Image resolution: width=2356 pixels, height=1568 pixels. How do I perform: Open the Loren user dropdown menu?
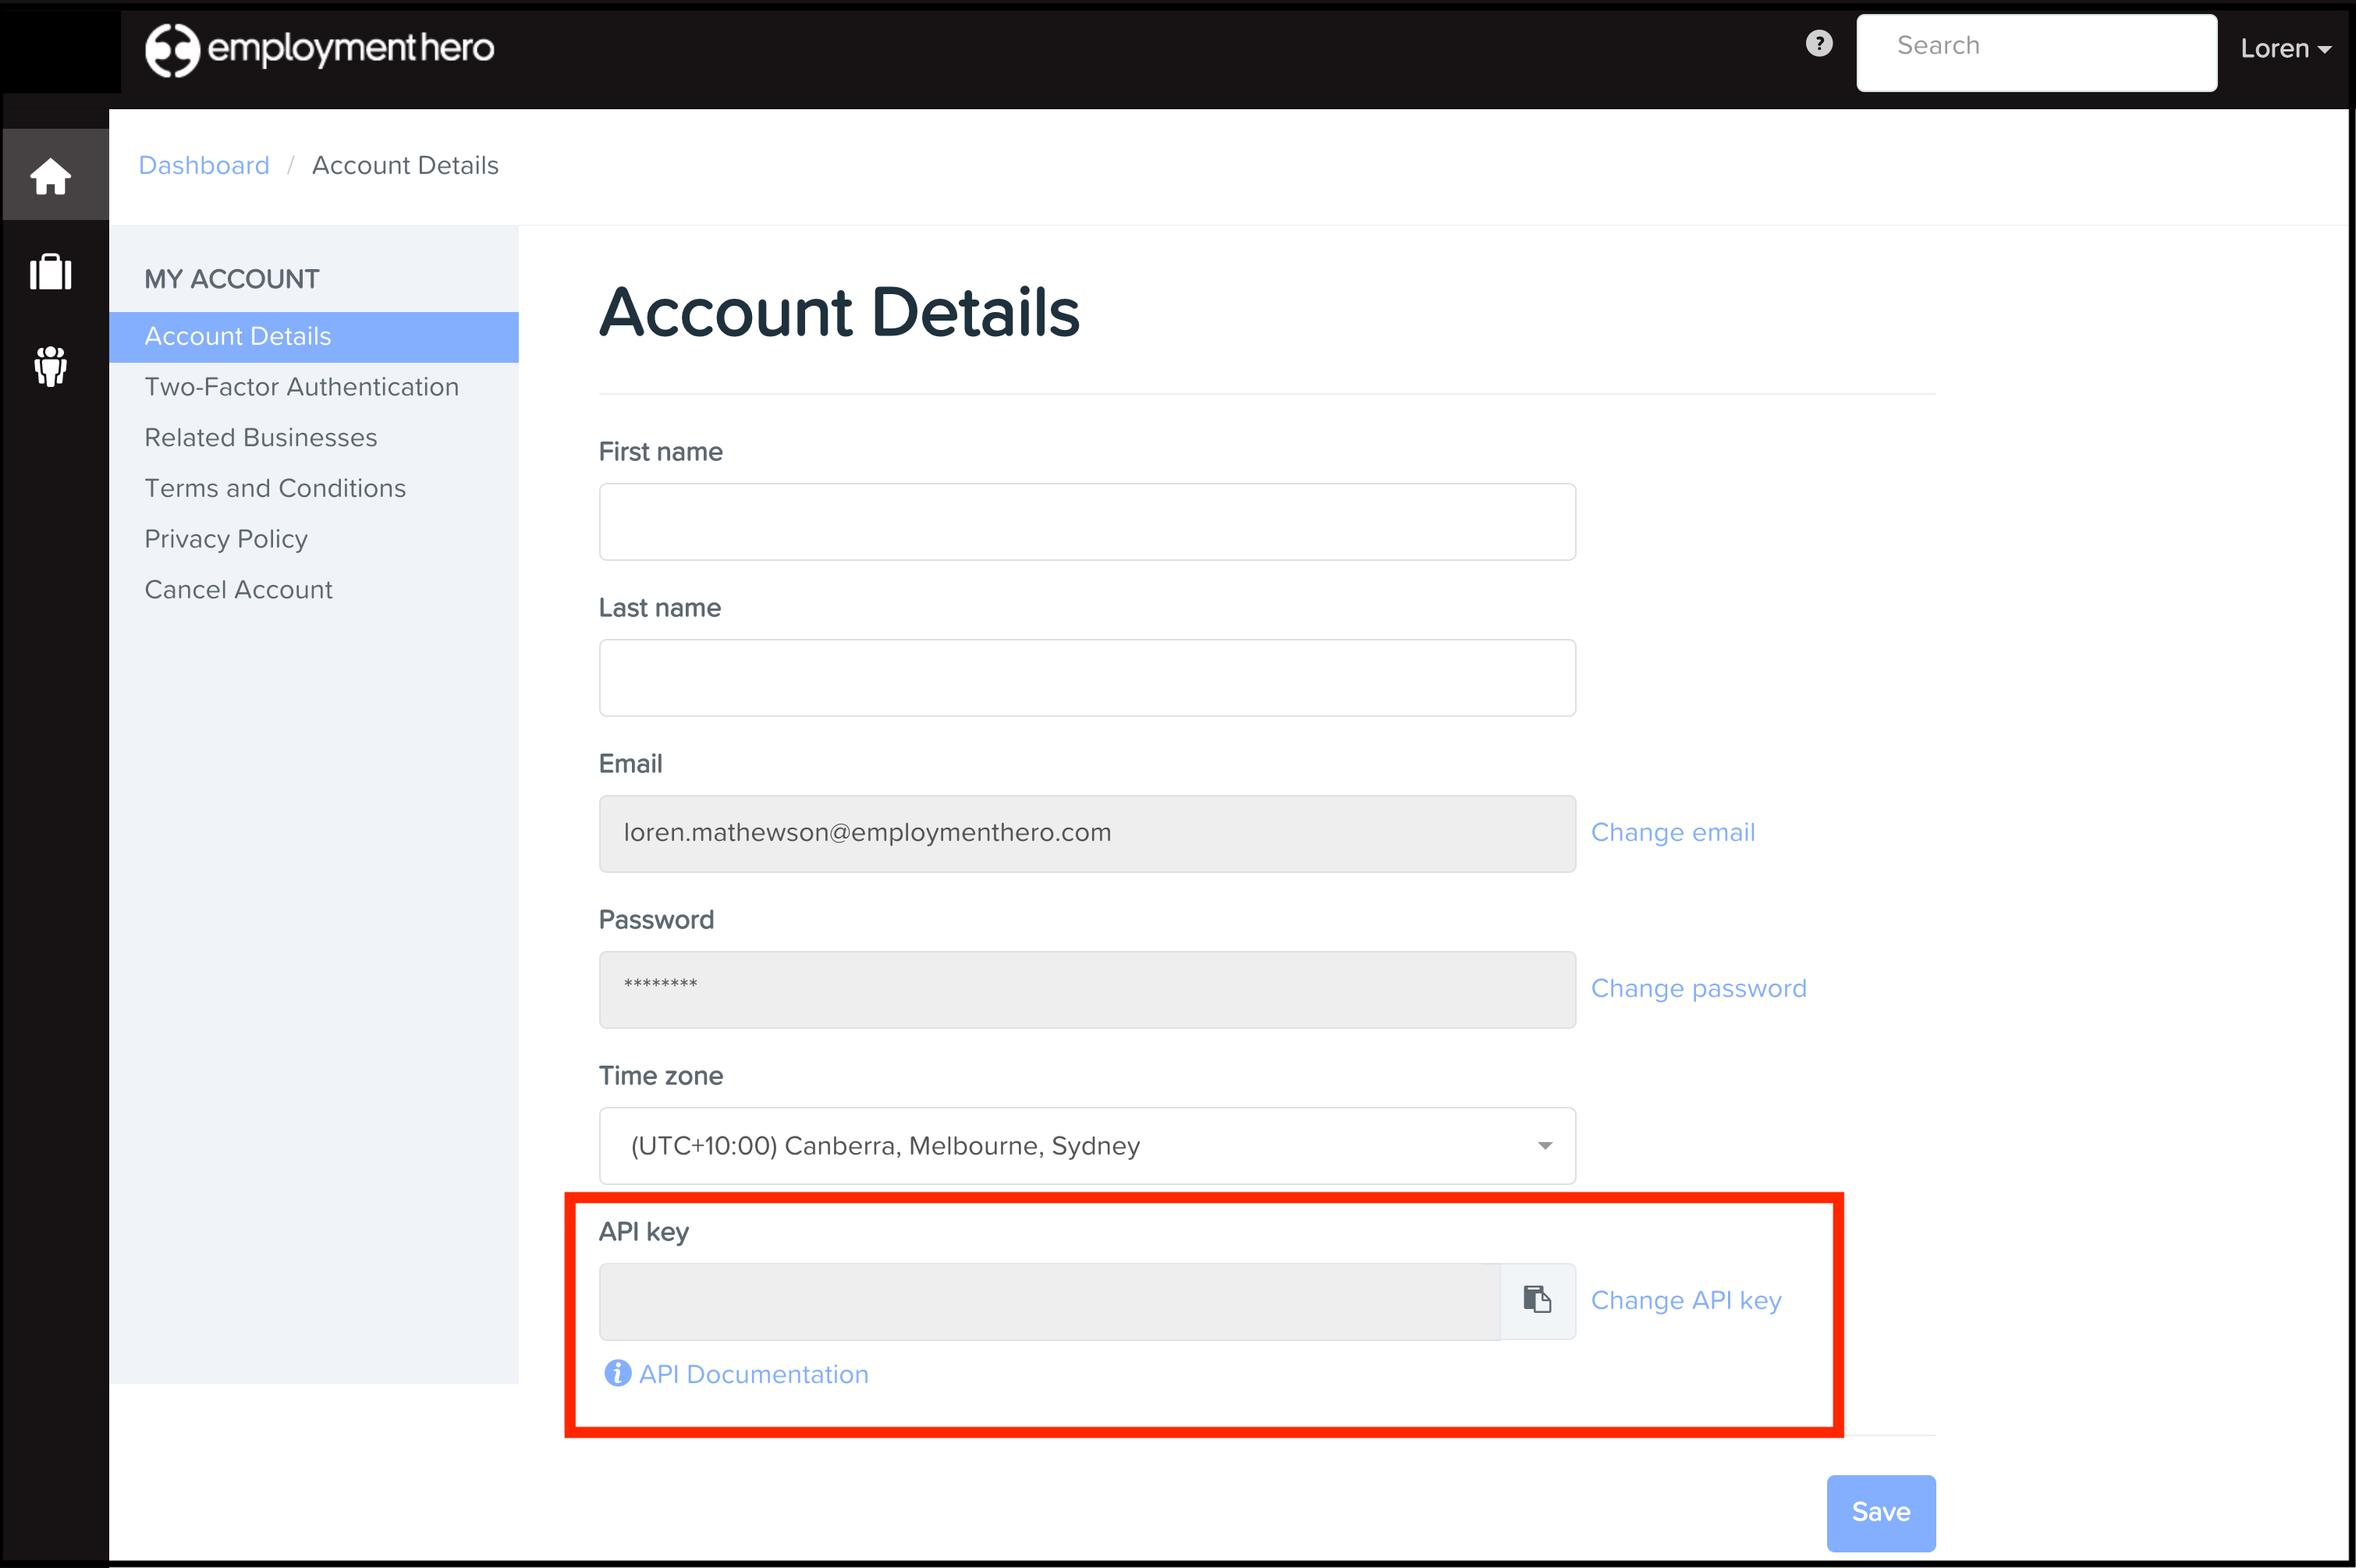click(x=2285, y=49)
